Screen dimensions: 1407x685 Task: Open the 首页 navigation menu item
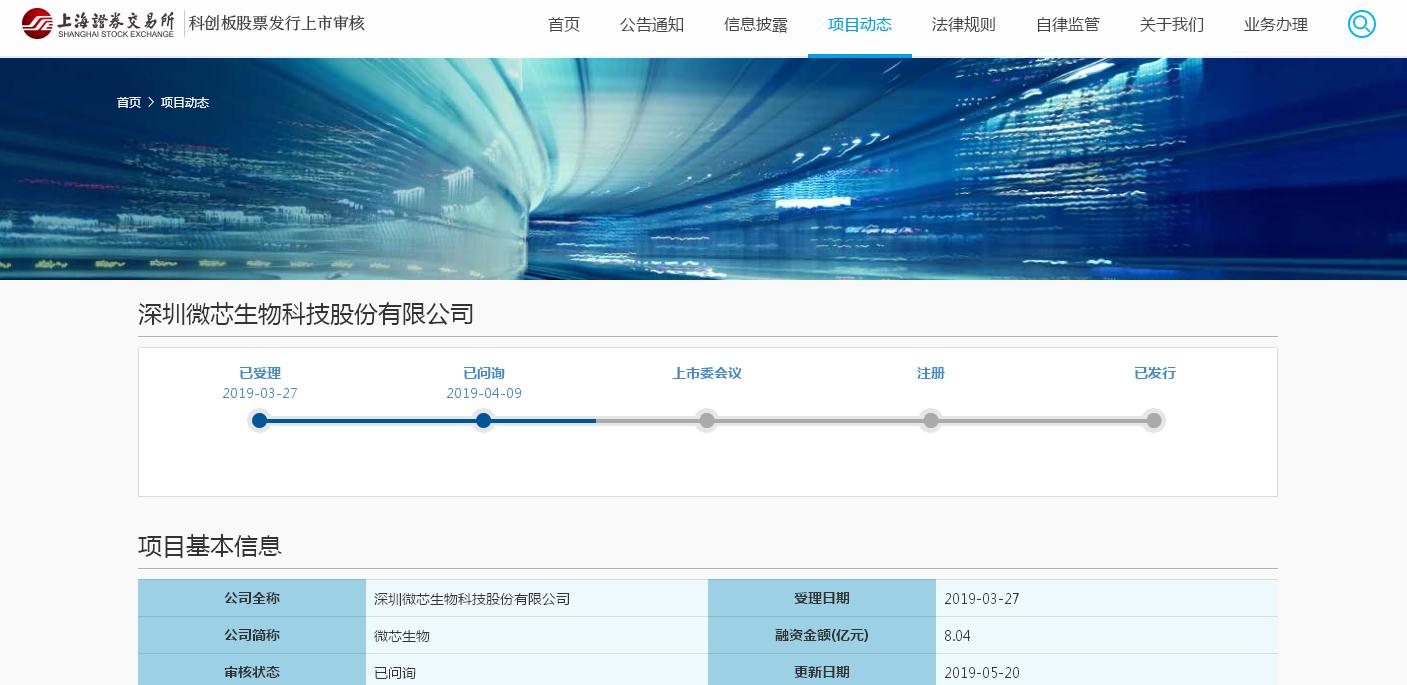564,25
